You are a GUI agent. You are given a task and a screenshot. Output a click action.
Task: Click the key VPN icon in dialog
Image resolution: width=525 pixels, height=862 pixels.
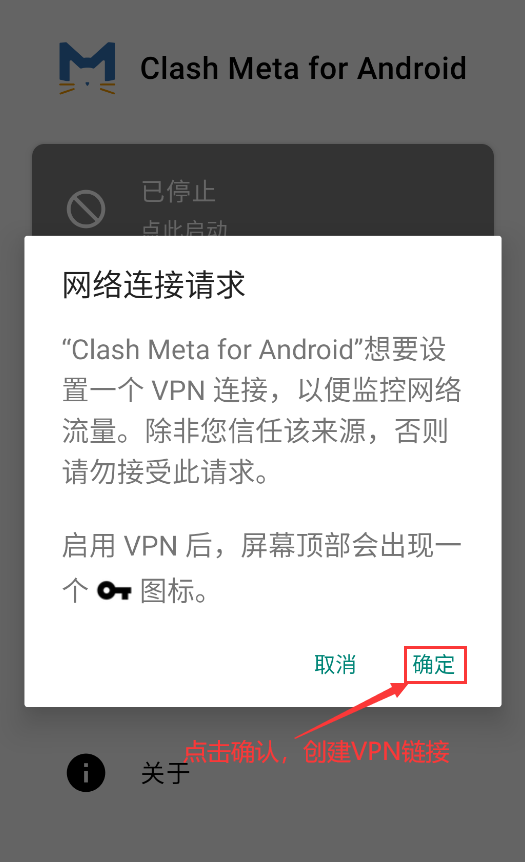coord(114,592)
